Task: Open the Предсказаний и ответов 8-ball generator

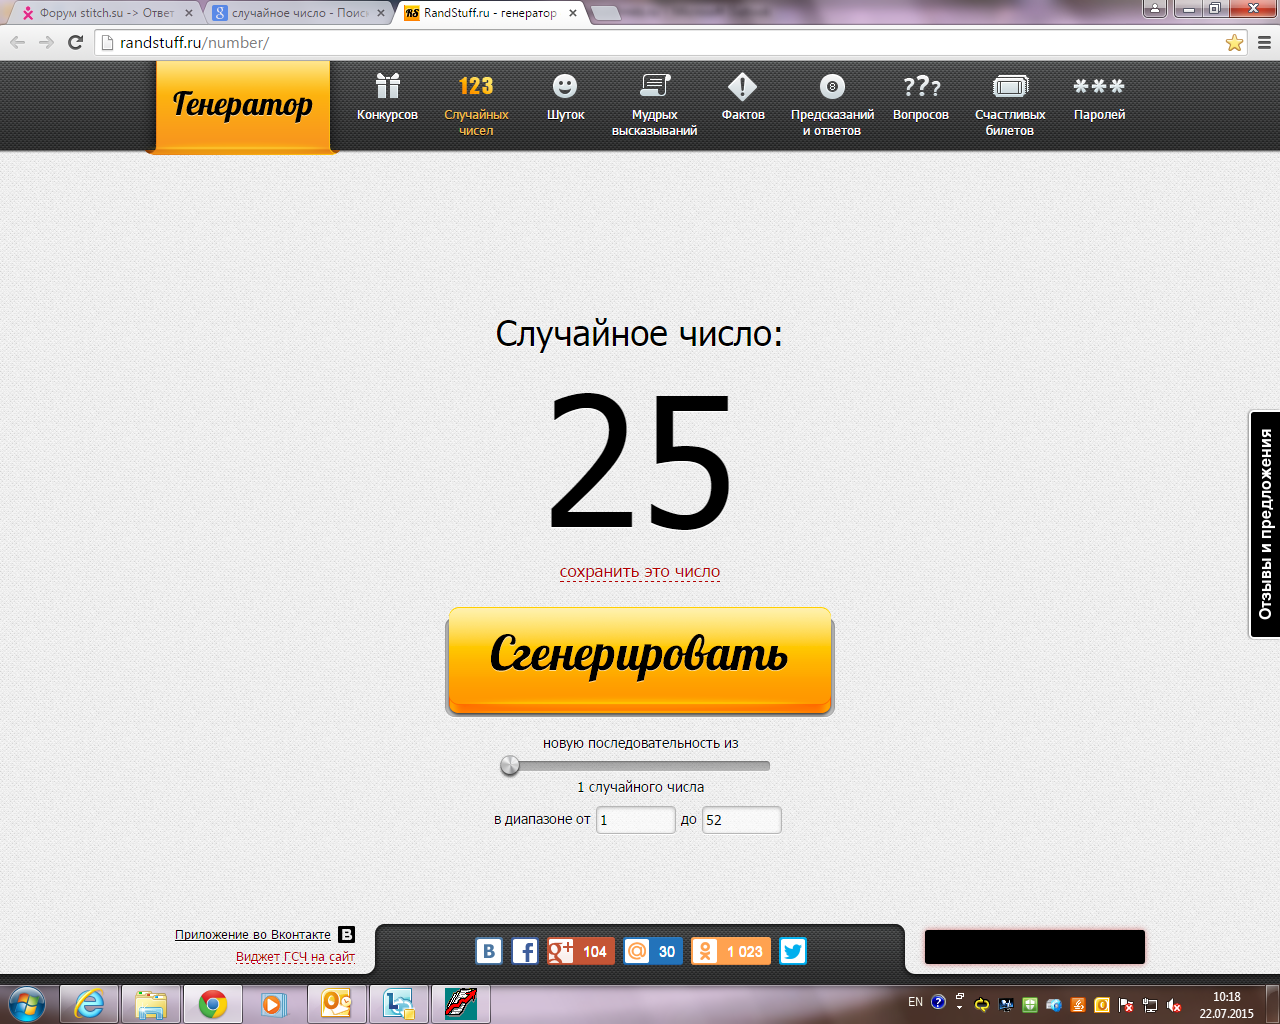Action: (832, 103)
